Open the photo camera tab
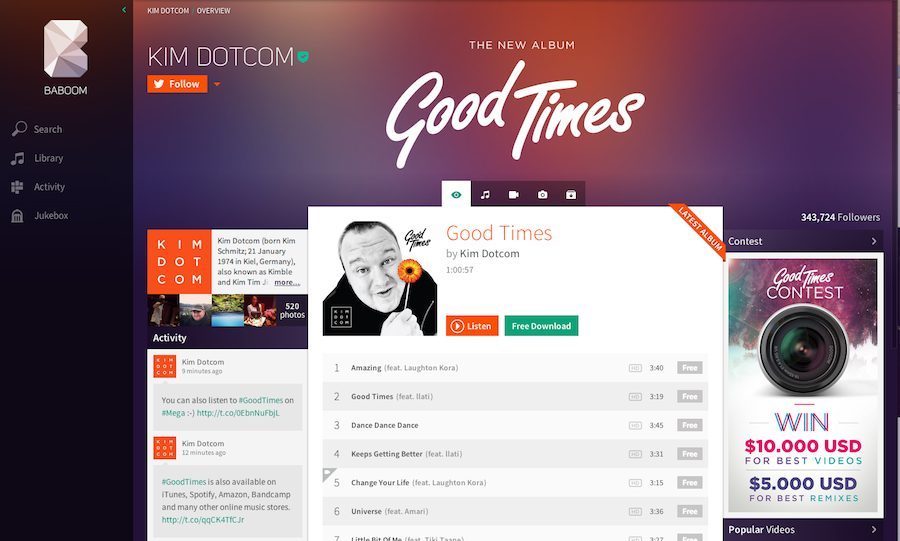The width and height of the screenshot is (900, 541). 542,194
